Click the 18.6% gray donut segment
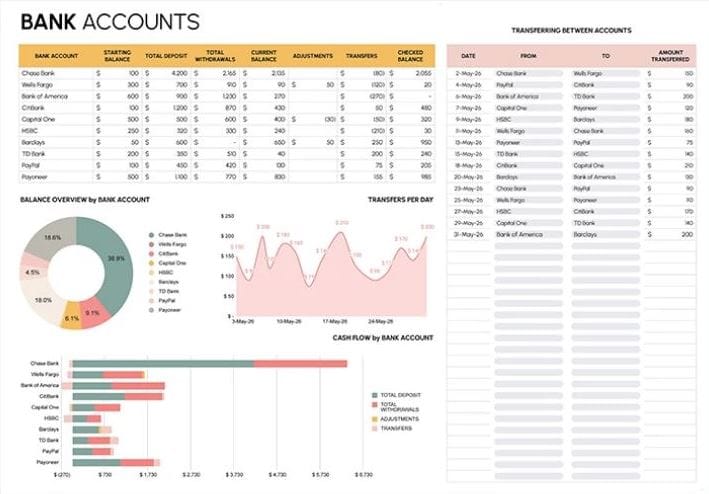Viewport: 709px width, 494px height. pos(52,238)
